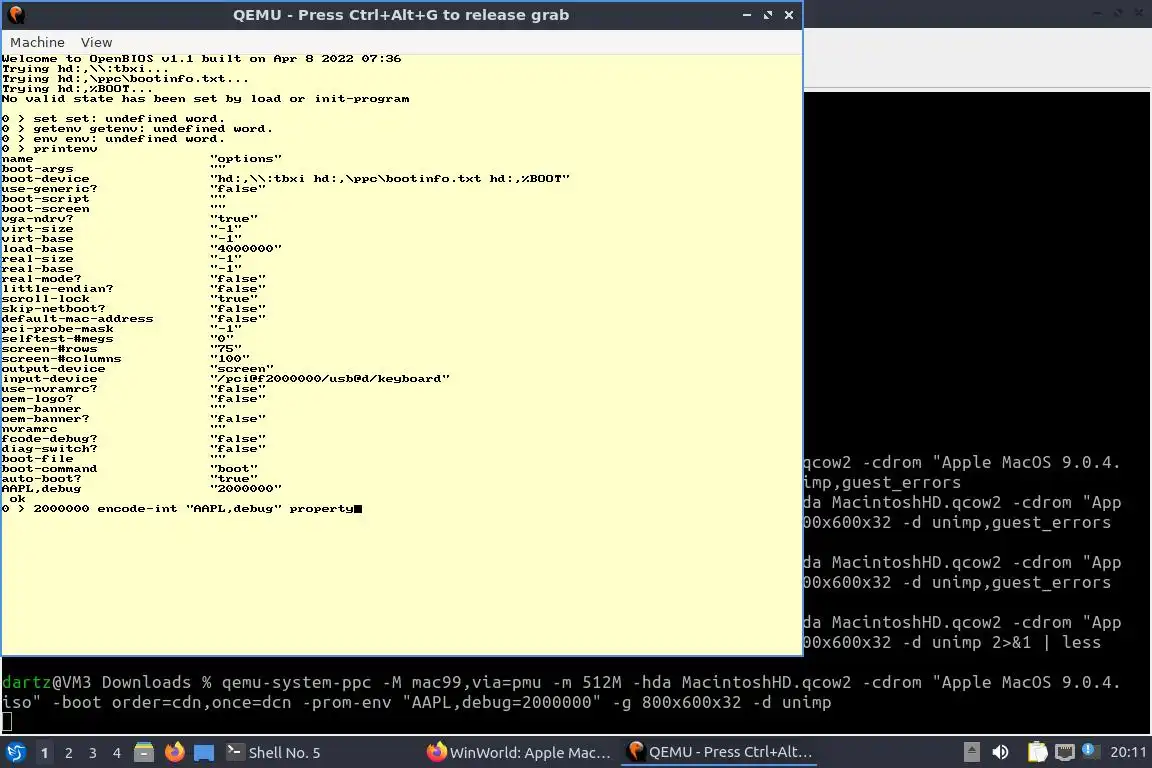Click the QEMU window title bar text
Viewport: 1152px width, 768px height.
(x=401, y=15)
